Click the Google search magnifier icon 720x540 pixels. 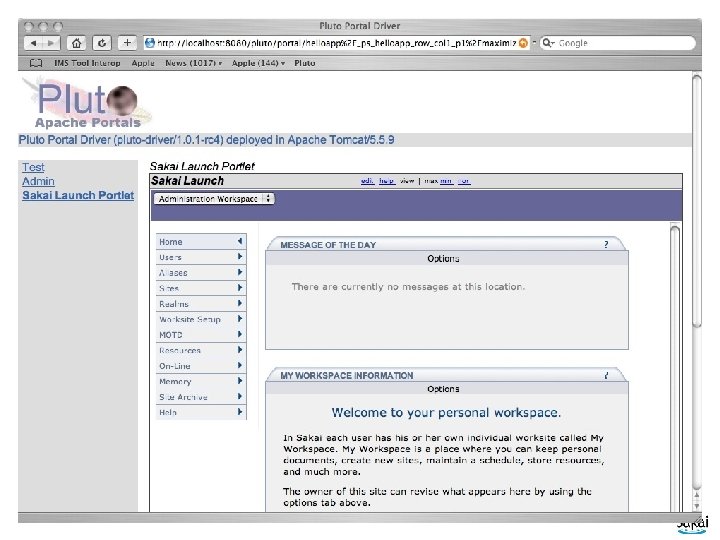(x=547, y=43)
